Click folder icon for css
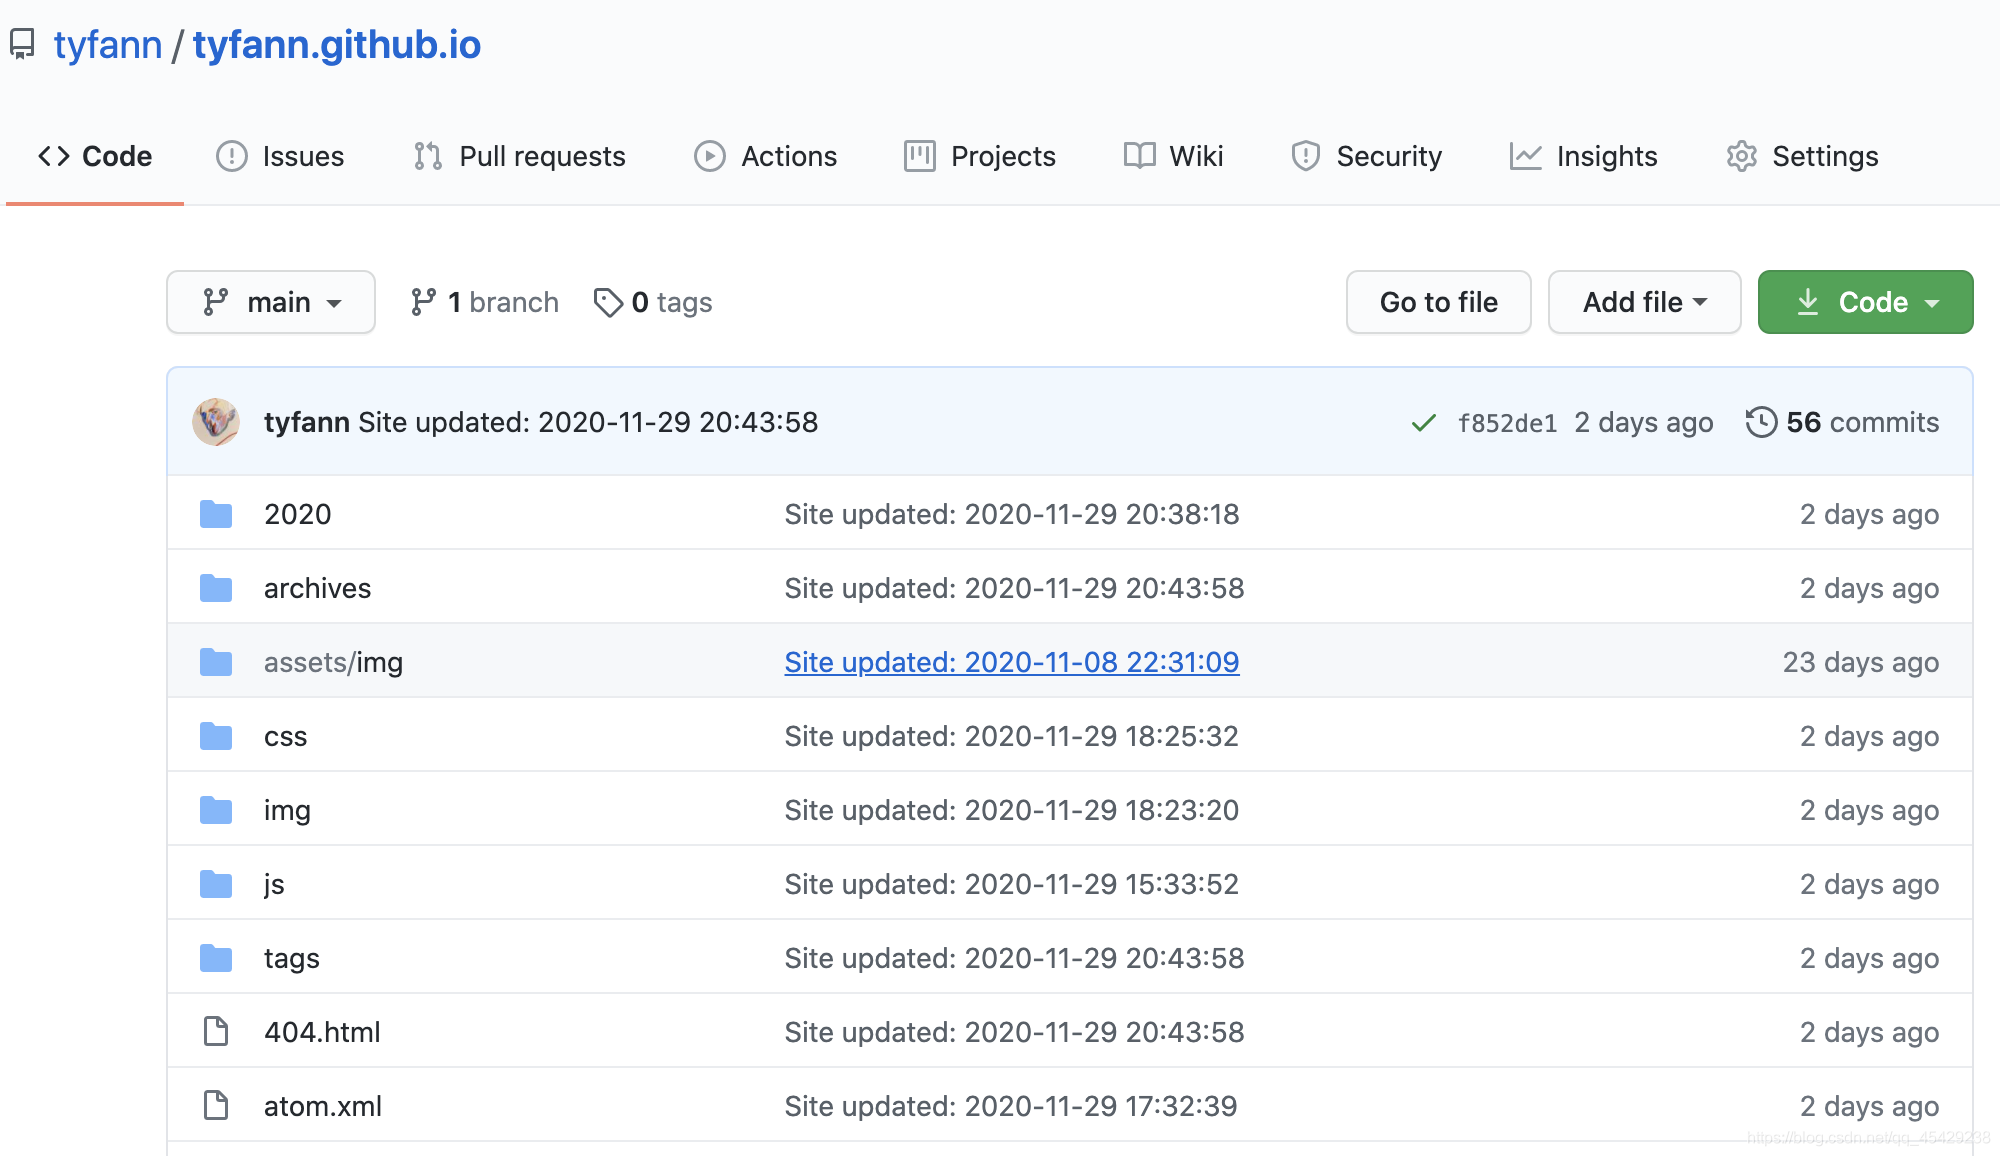The height and width of the screenshot is (1156, 2000). (x=216, y=736)
